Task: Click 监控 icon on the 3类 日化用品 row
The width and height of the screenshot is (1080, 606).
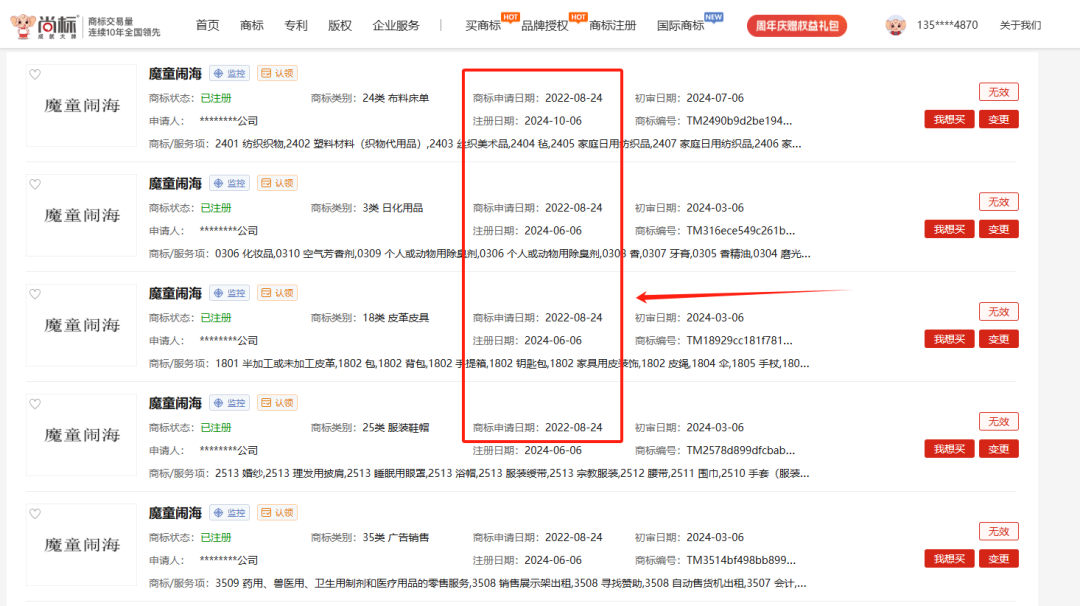Action: point(229,182)
